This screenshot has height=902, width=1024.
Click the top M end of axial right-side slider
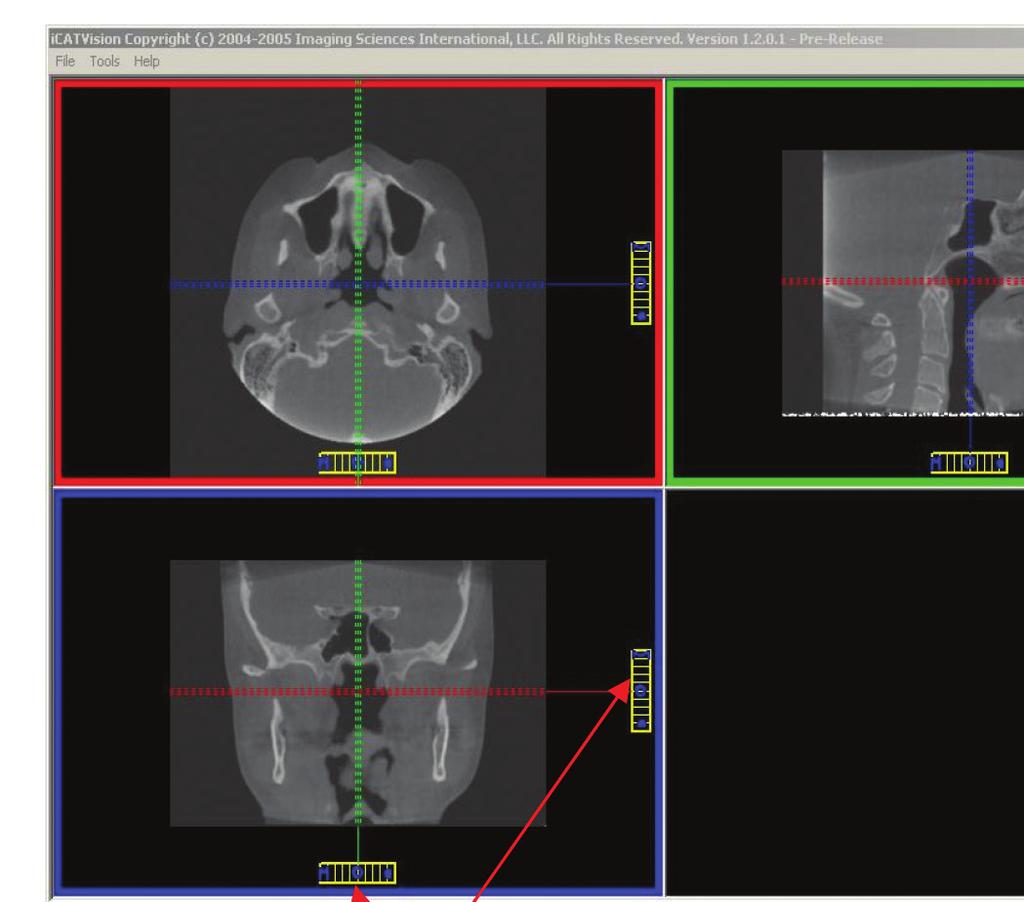[641, 248]
